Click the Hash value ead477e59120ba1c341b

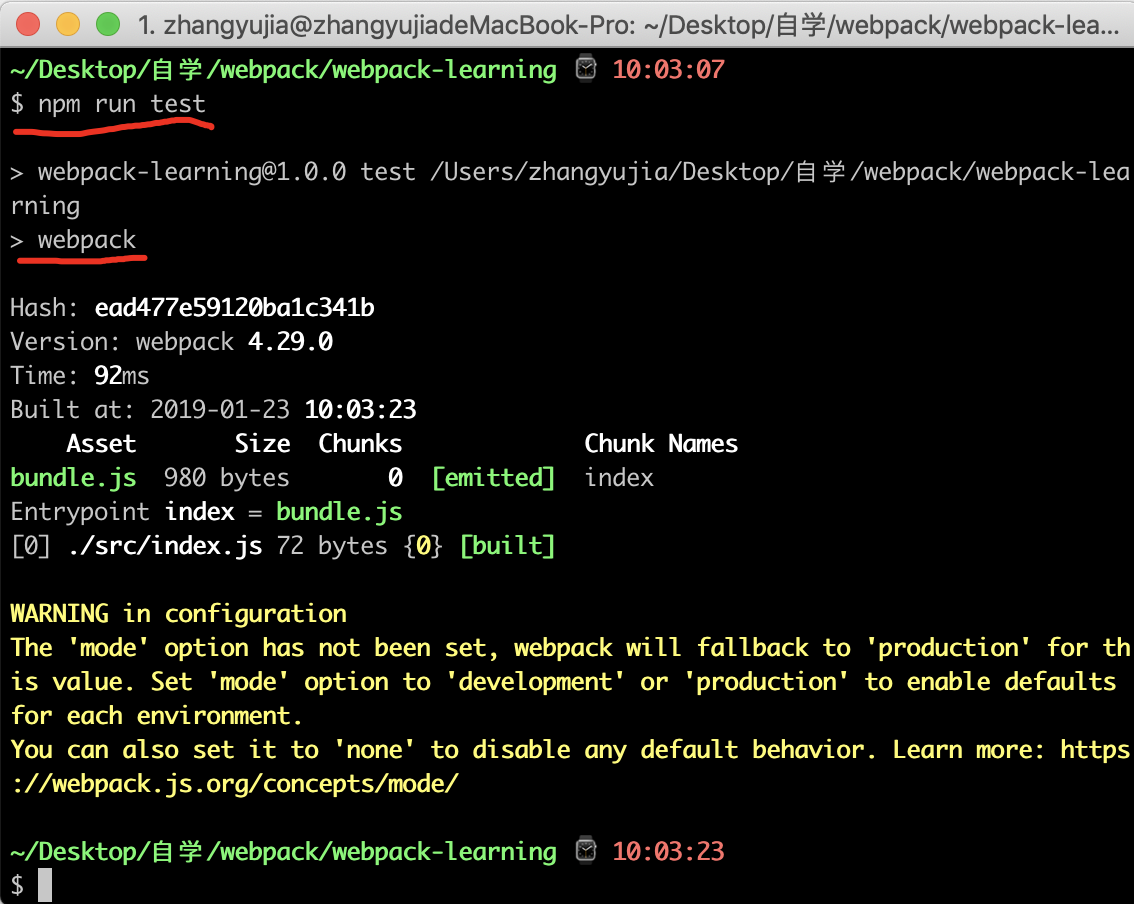(x=234, y=307)
